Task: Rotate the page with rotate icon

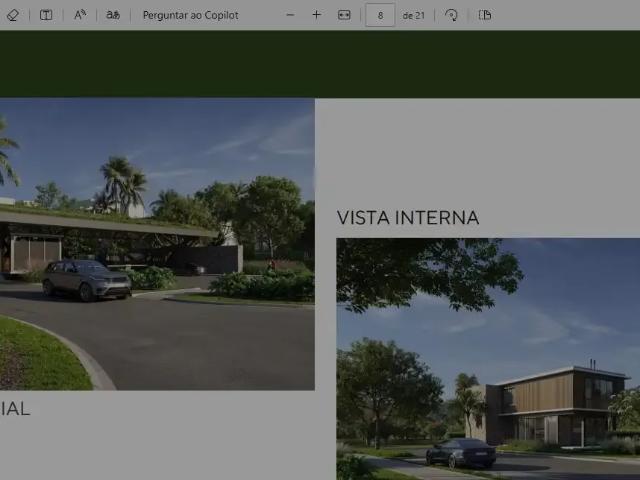Action: [x=451, y=15]
